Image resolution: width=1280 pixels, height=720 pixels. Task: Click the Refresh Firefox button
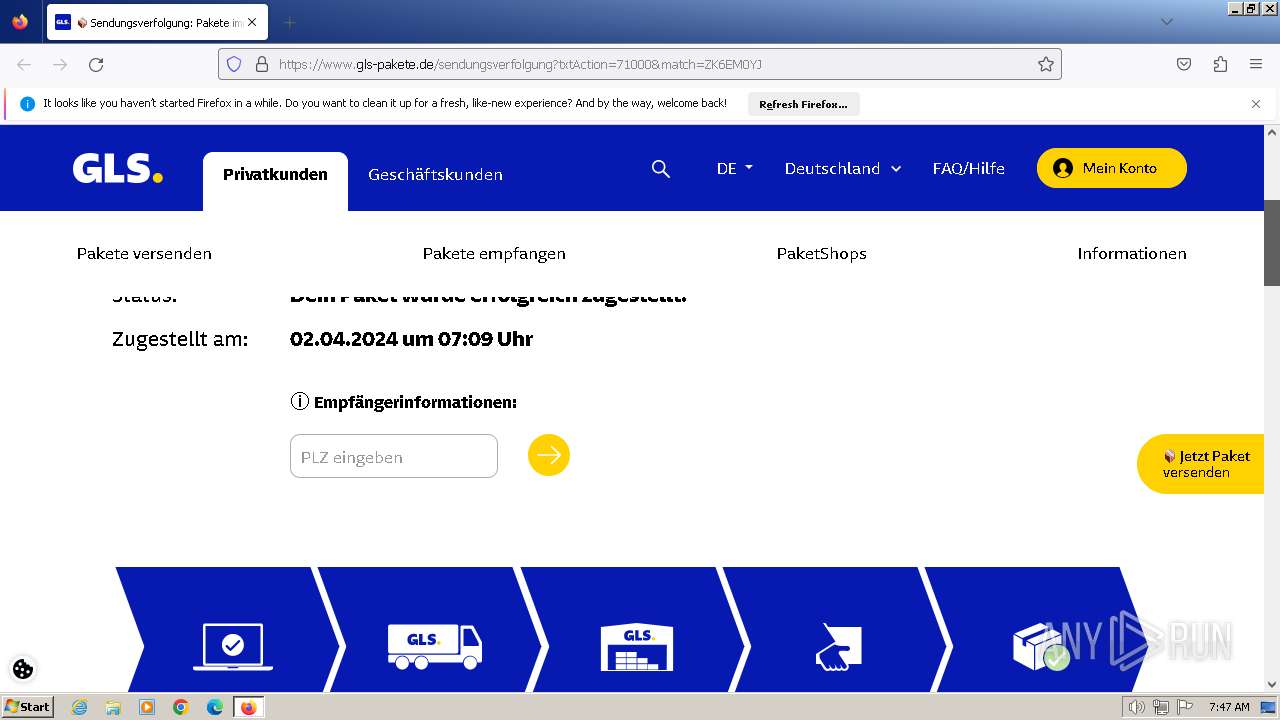pyautogui.click(x=803, y=104)
